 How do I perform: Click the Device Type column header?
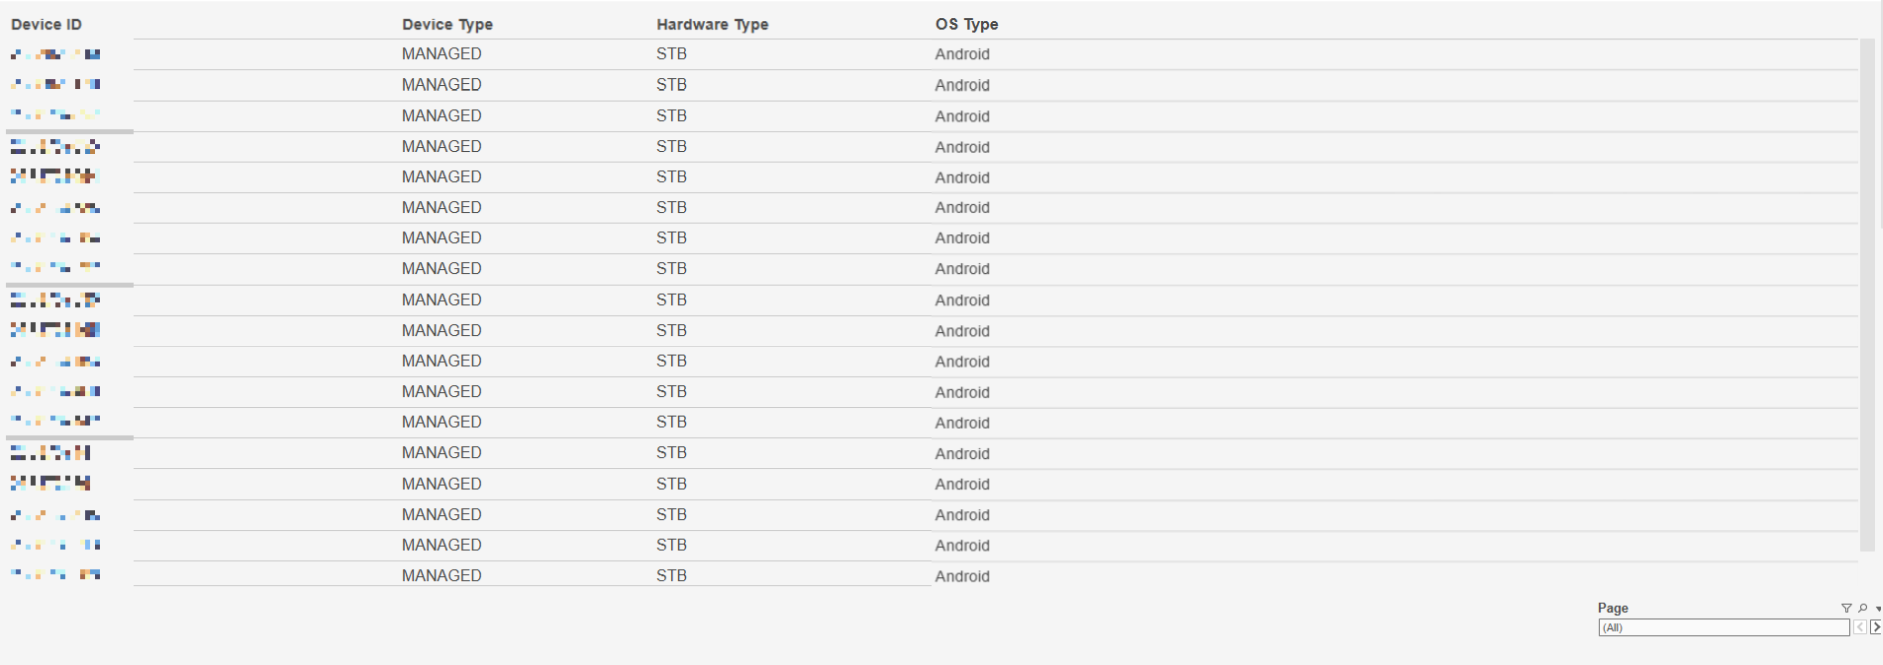pyautogui.click(x=447, y=24)
